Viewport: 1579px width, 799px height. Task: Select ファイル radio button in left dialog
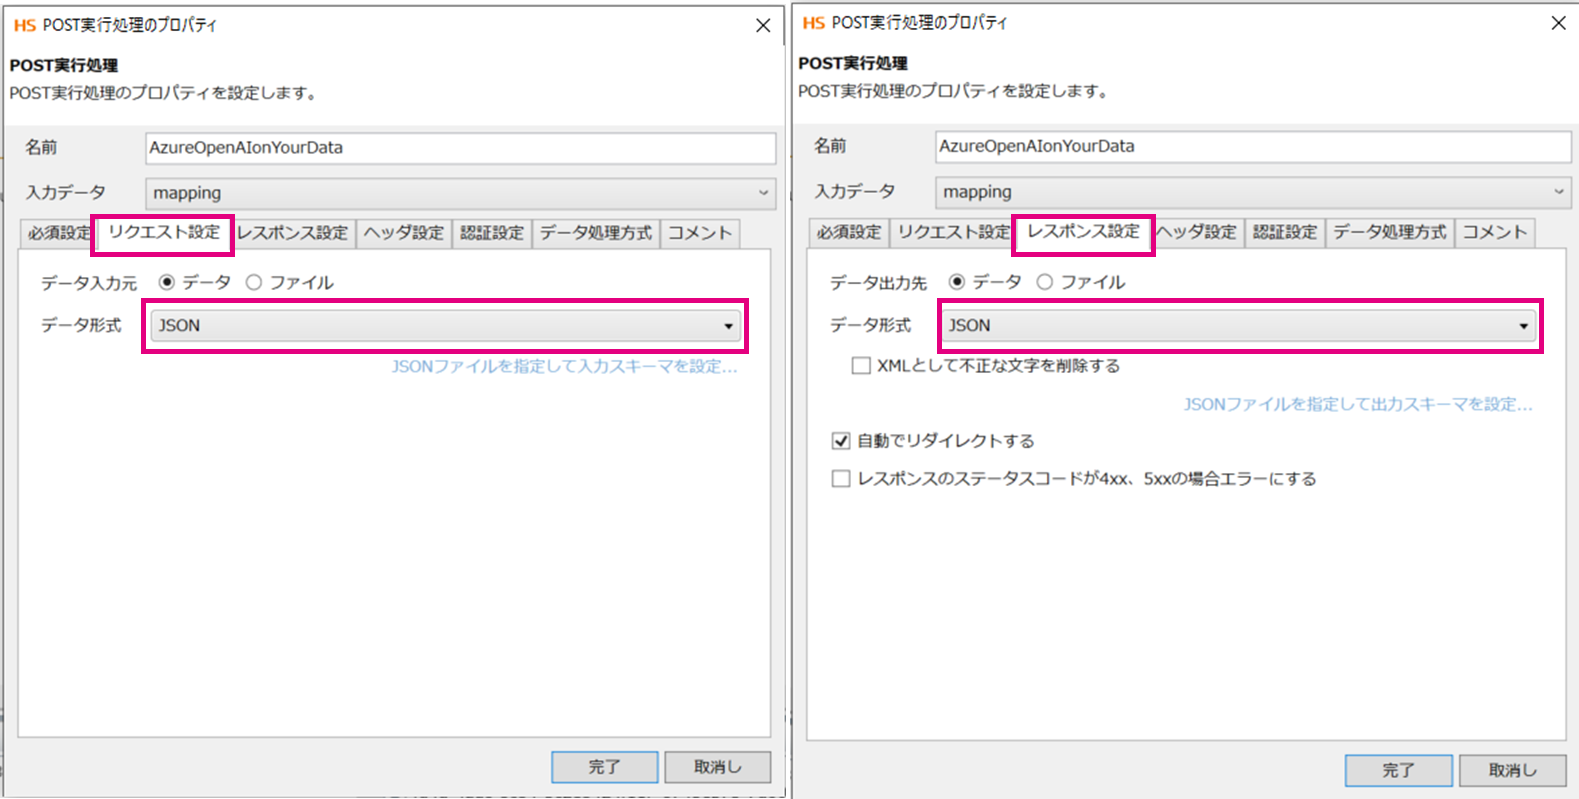coord(254,282)
